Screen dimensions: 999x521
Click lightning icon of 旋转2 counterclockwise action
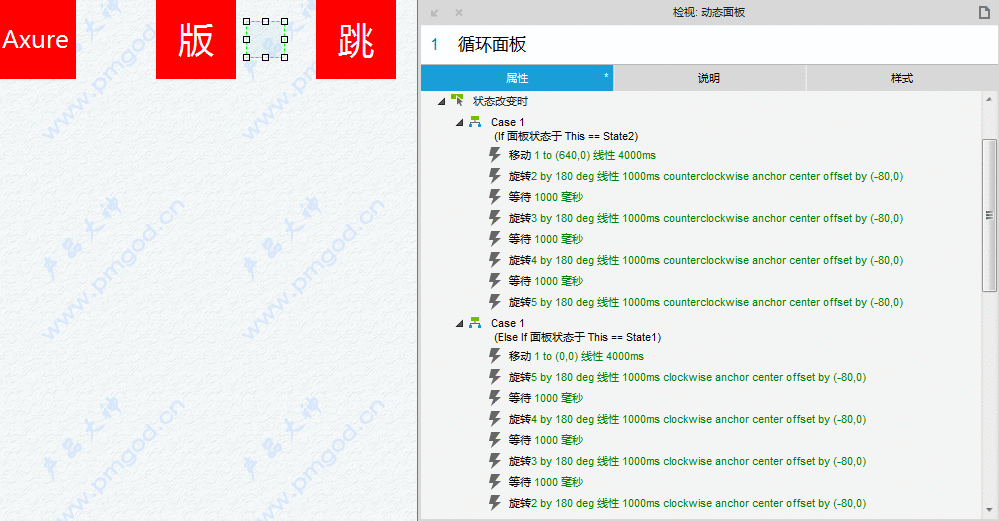495,176
